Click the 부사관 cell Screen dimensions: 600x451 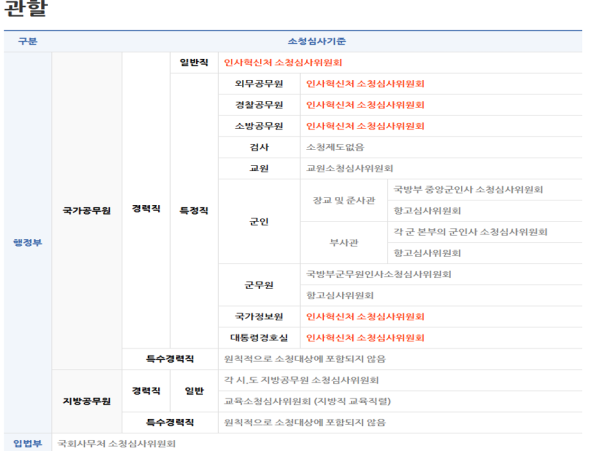(344, 243)
